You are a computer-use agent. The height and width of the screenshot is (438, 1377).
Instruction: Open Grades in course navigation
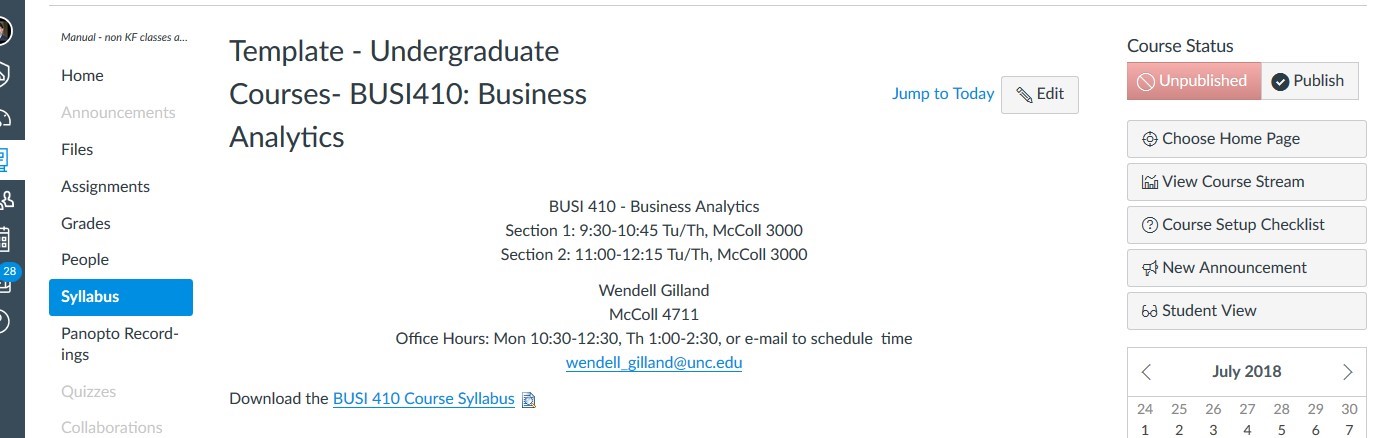pyautogui.click(x=86, y=223)
